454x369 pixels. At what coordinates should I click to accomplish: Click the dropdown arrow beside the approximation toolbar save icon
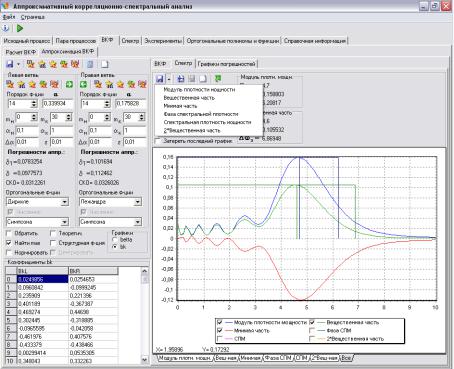pyautogui.click(x=18, y=64)
